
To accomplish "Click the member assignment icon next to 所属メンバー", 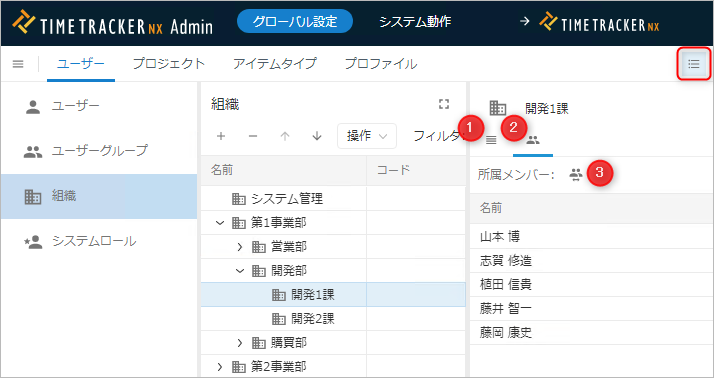I will (576, 174).
